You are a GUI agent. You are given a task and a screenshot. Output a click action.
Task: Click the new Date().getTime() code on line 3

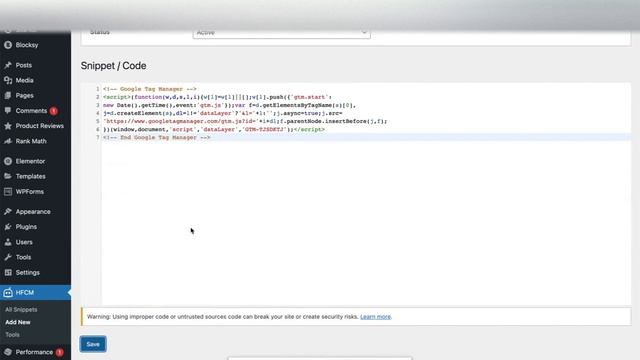tap(137, 105)
